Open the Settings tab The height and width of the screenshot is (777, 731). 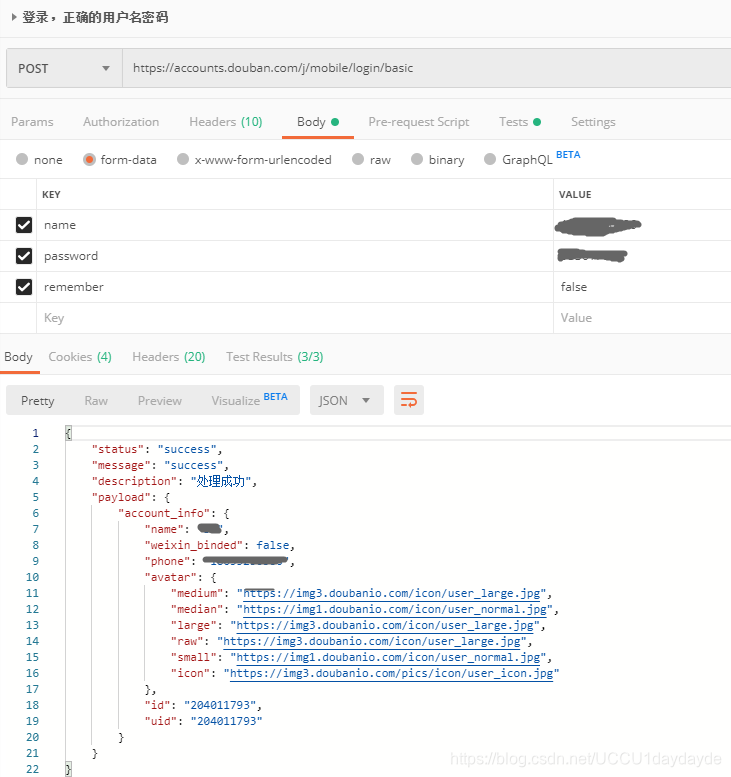(x=593, y=122)
